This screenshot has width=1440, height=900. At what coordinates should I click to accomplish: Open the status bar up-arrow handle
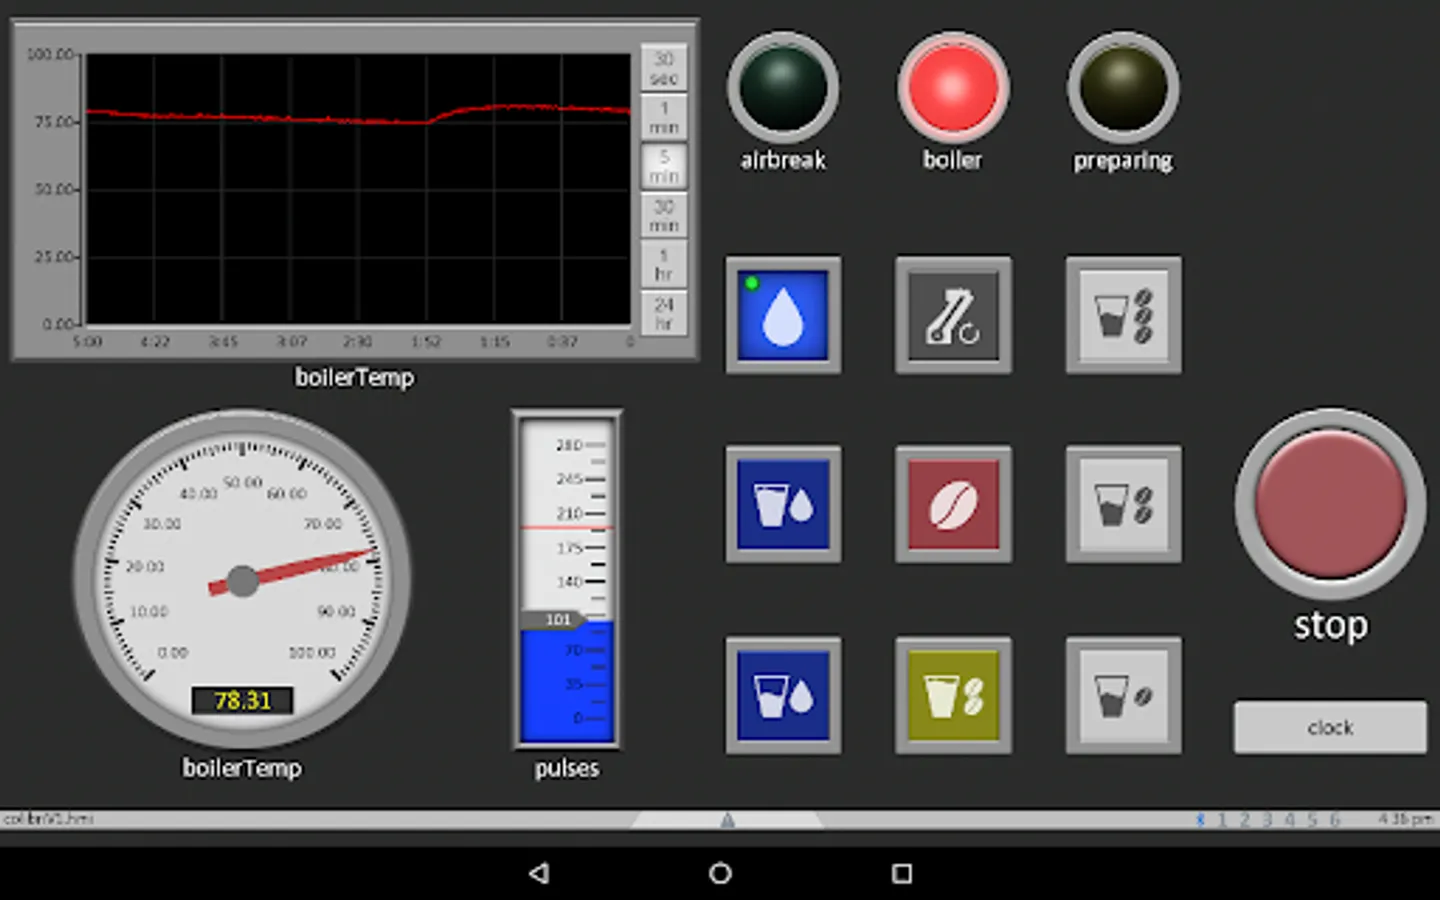[x=727, y=819]
